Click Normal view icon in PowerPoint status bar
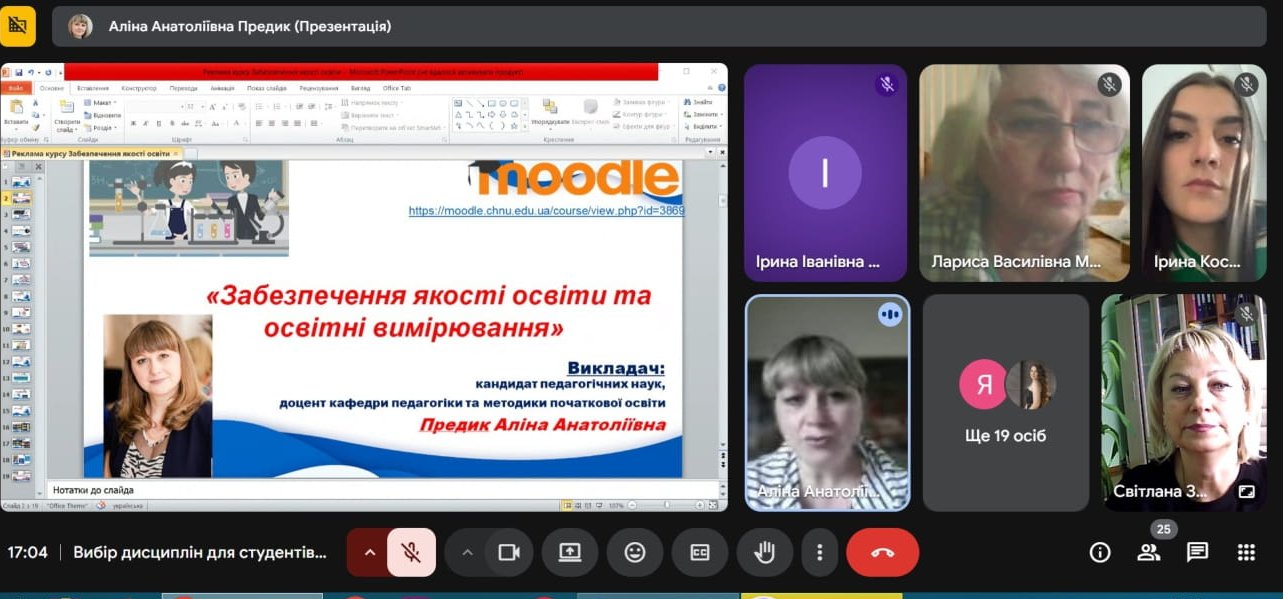Viewport: 1287px width, 599px height. [567, 505]
